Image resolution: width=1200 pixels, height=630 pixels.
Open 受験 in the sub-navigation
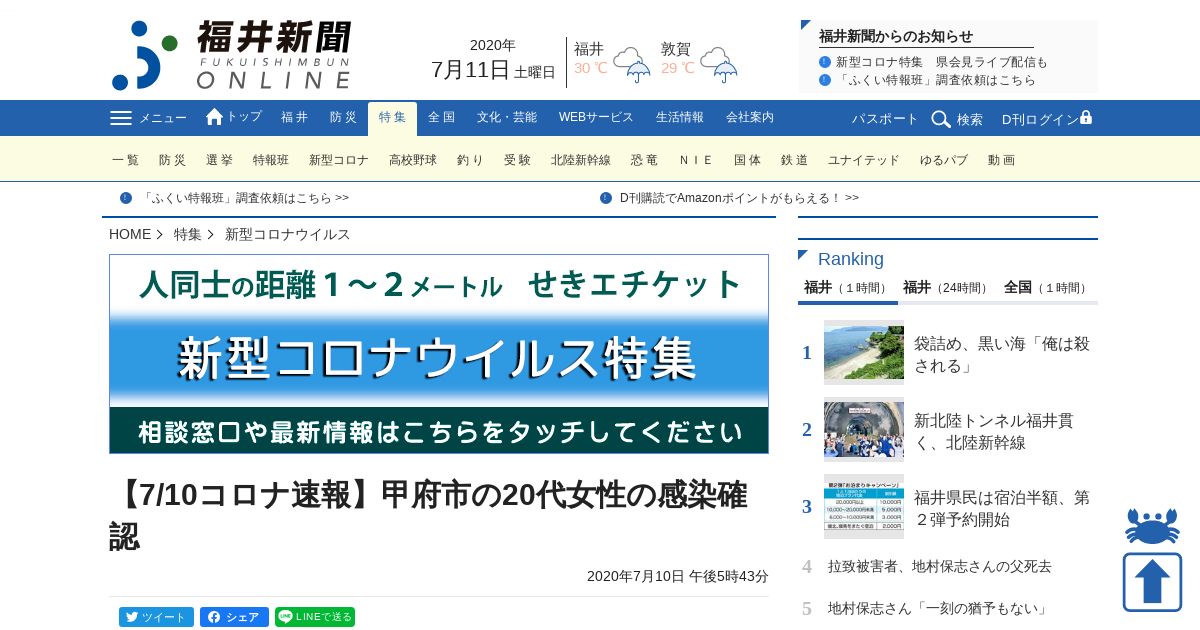coord(518,160)
